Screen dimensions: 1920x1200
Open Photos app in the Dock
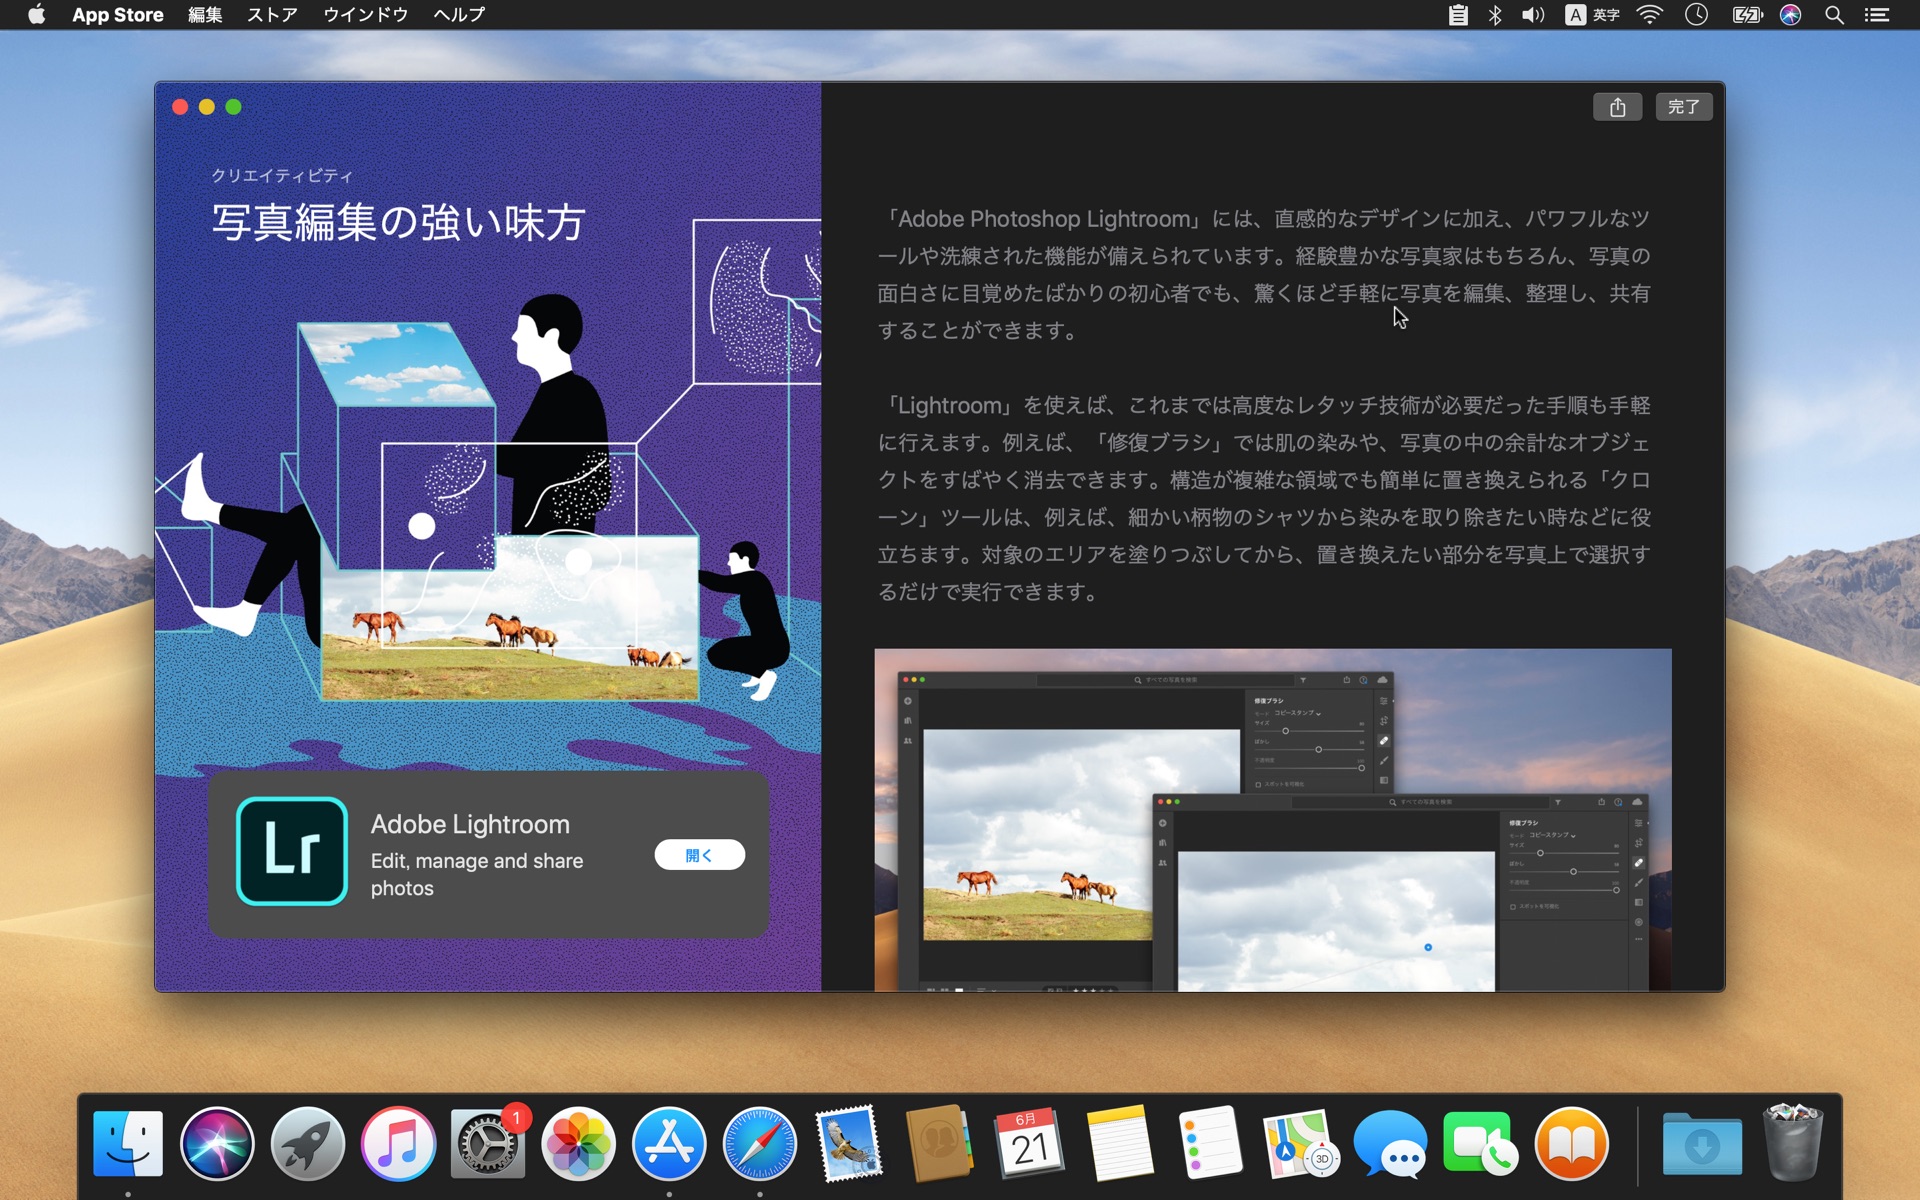tap(578, 1143)
